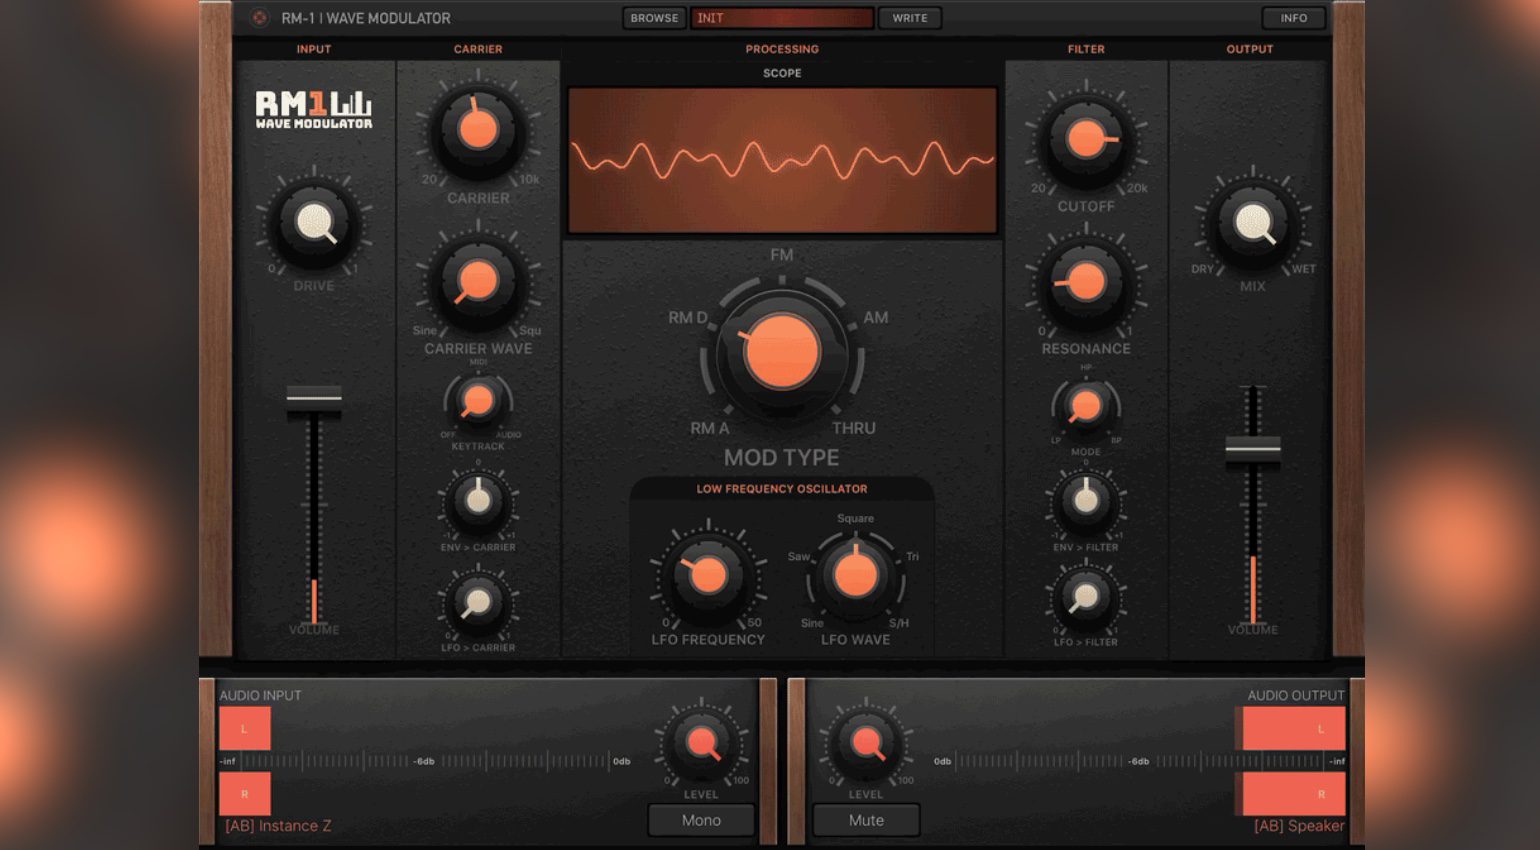Click the Tri LFO wave label
This screenshot has height=850, width=1540.
pyautogui.click(x=912, y=557)
